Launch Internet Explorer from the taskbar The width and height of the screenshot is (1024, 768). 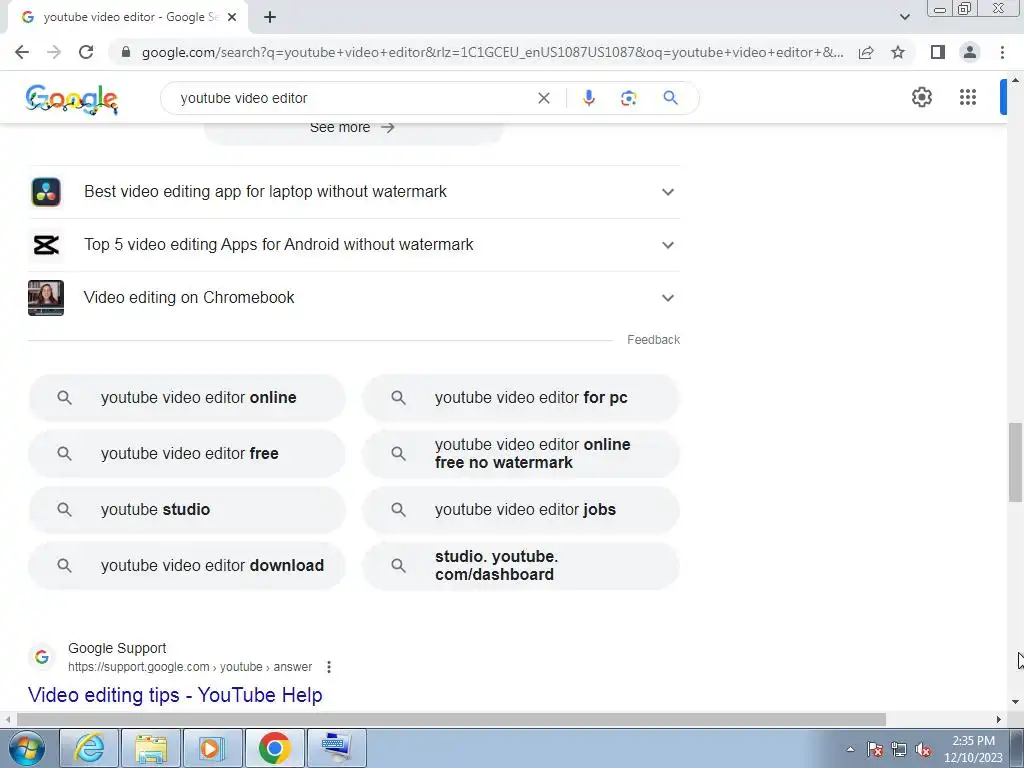89,748
